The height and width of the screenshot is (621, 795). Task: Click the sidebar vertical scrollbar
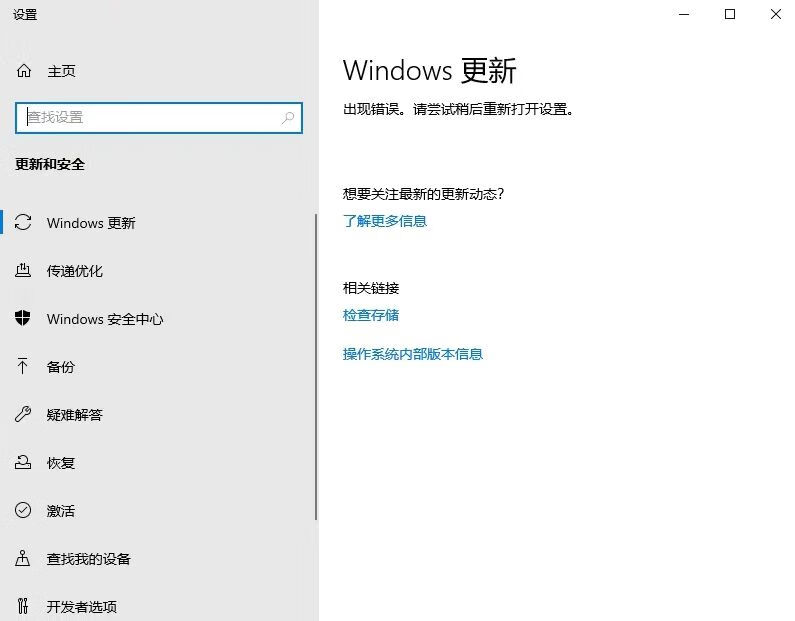[316, 367]
